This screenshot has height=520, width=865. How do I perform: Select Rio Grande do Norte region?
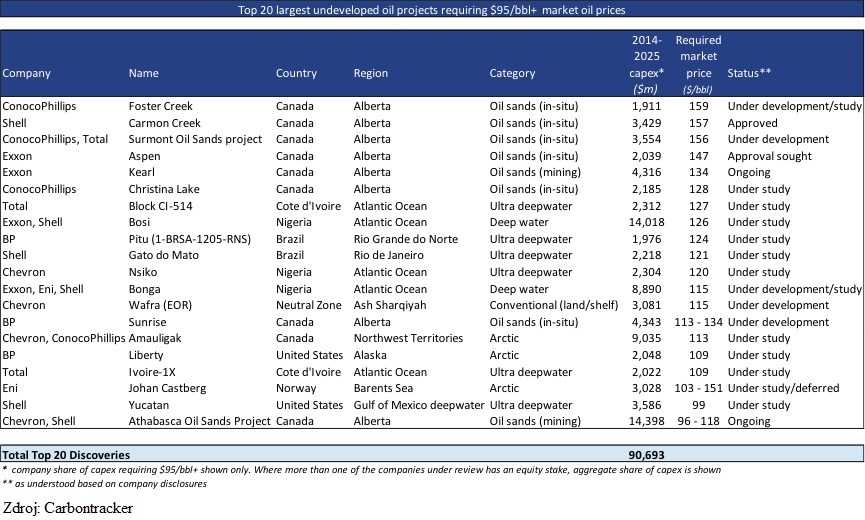[x=406, y=239]
